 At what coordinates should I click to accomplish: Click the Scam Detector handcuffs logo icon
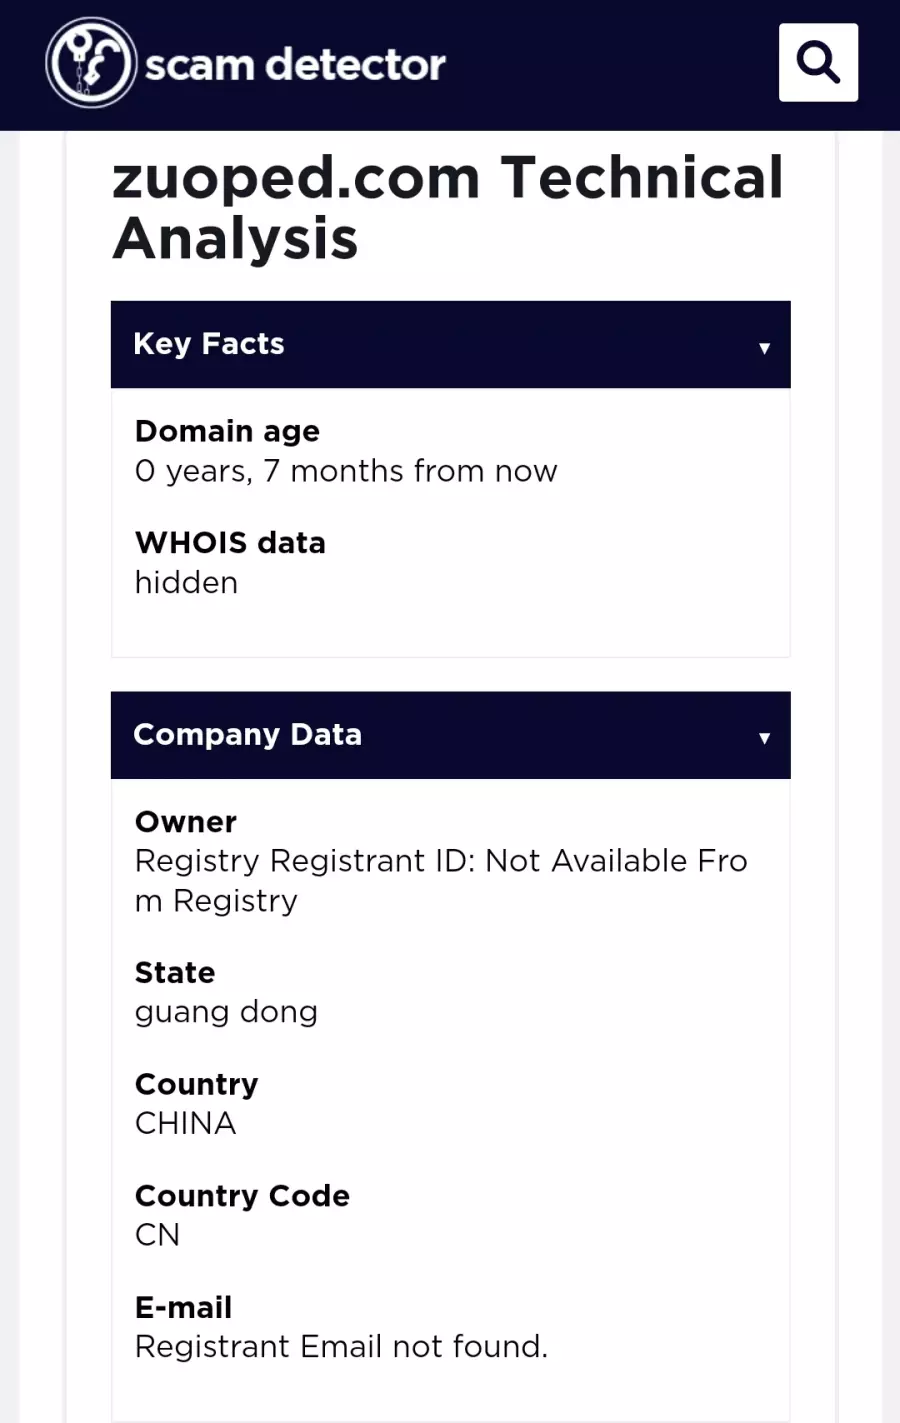(x=91, y=63)
